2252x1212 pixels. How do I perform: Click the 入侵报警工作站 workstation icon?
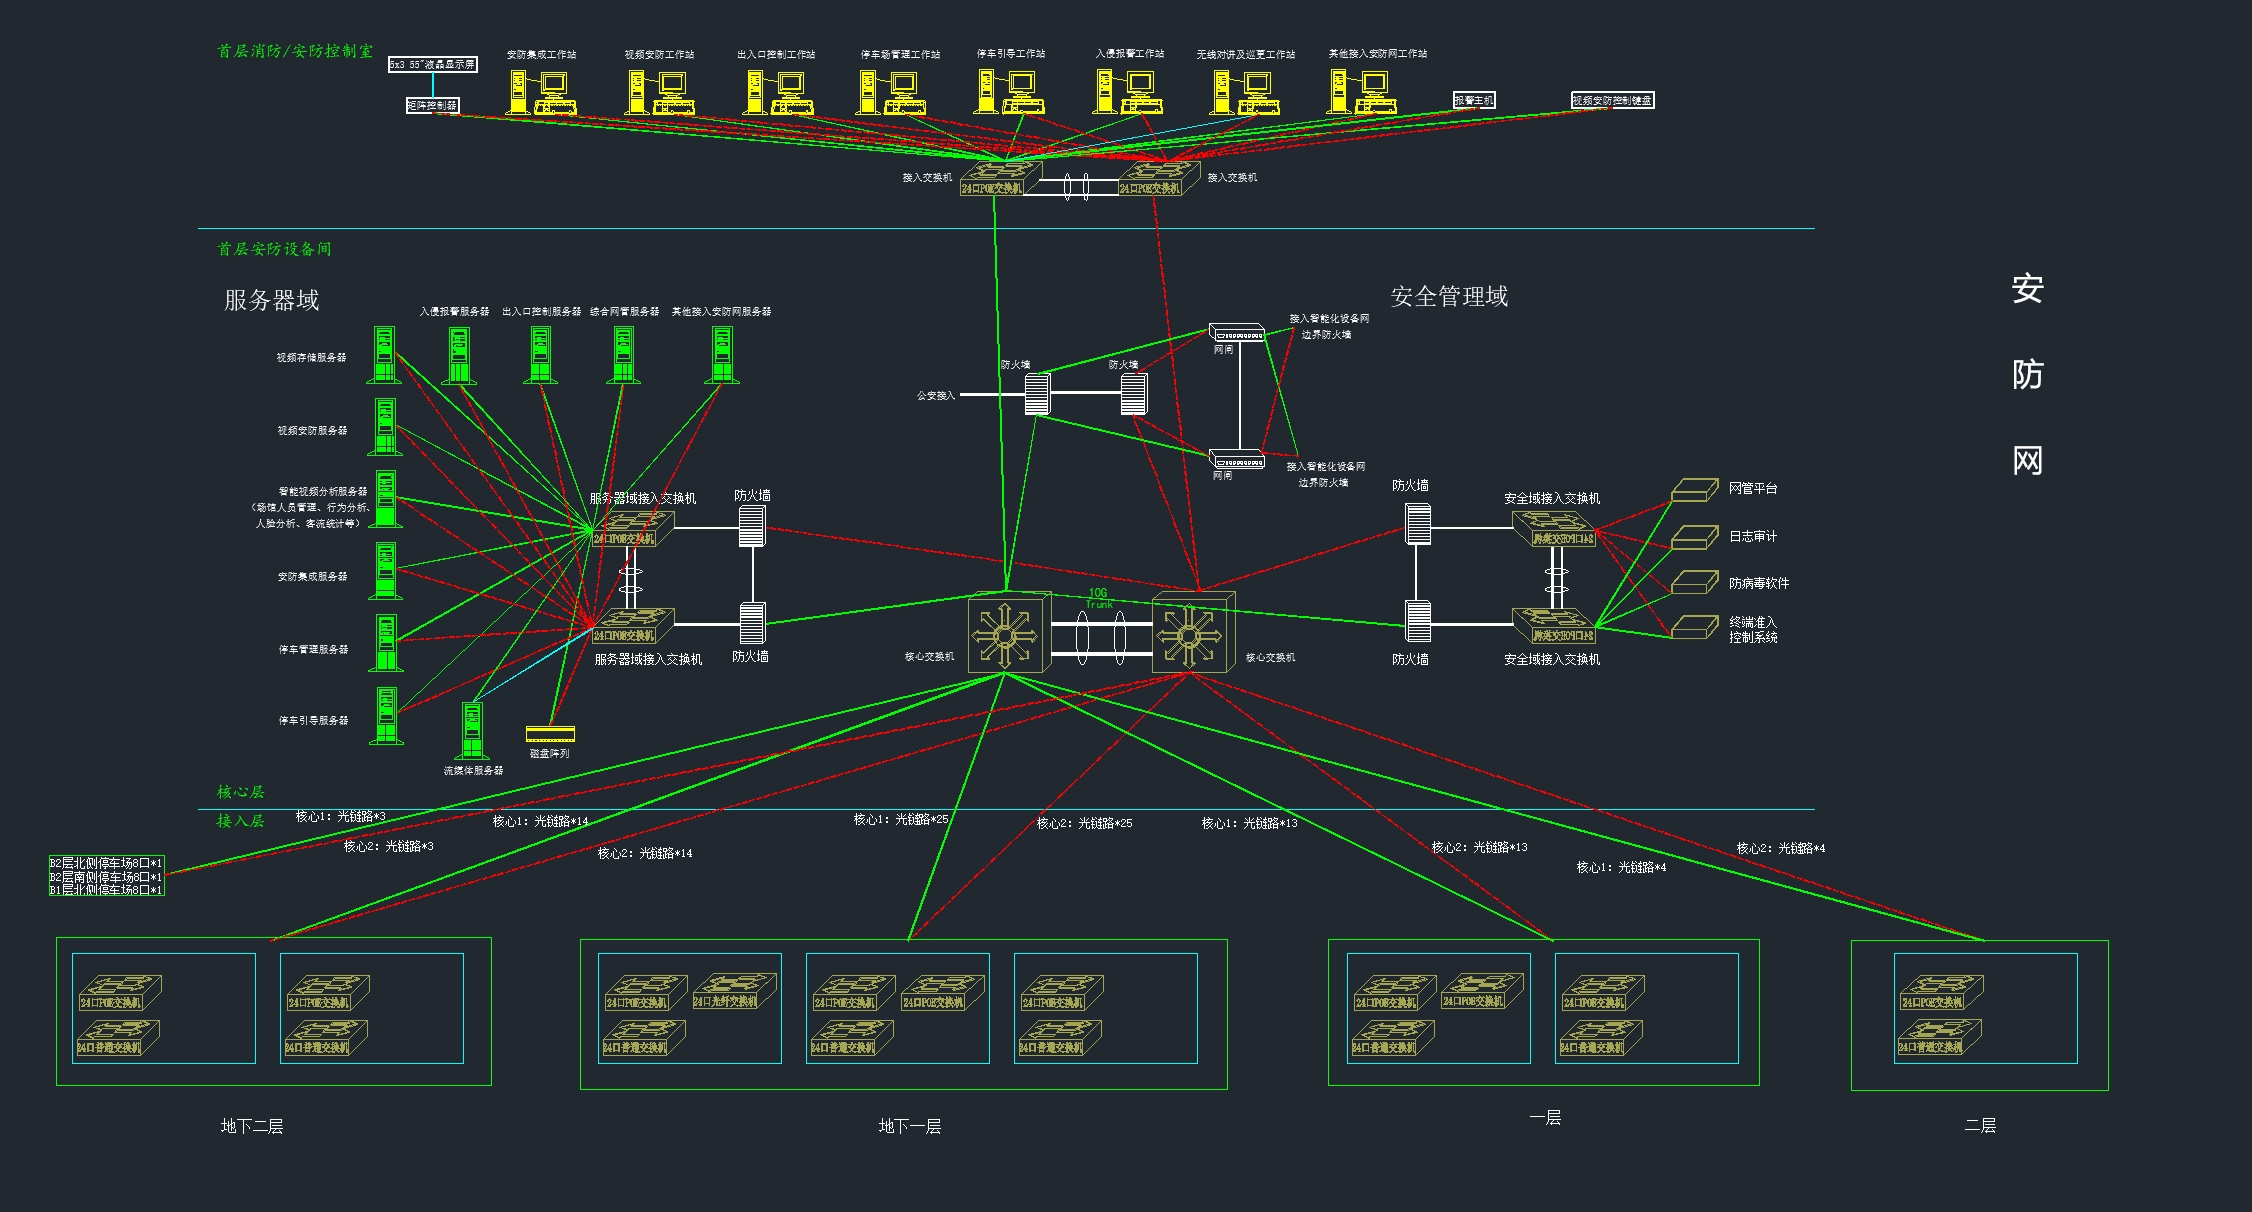pyautogui.click(x=1128, y=92)
